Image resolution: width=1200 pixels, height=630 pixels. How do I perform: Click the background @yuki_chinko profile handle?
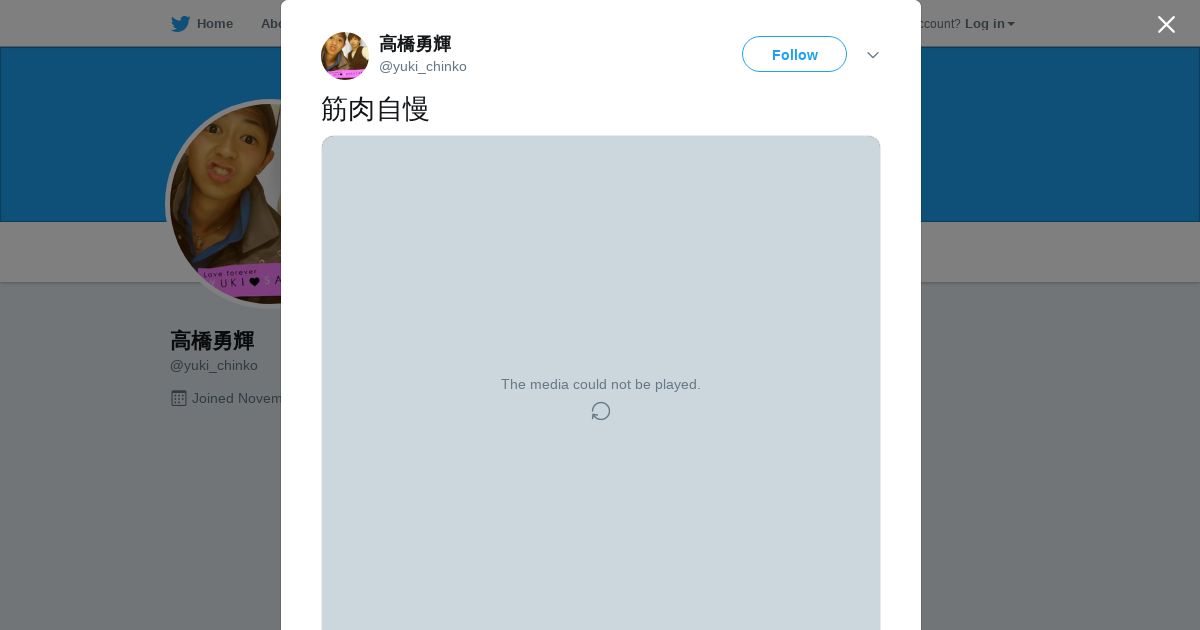214,366
